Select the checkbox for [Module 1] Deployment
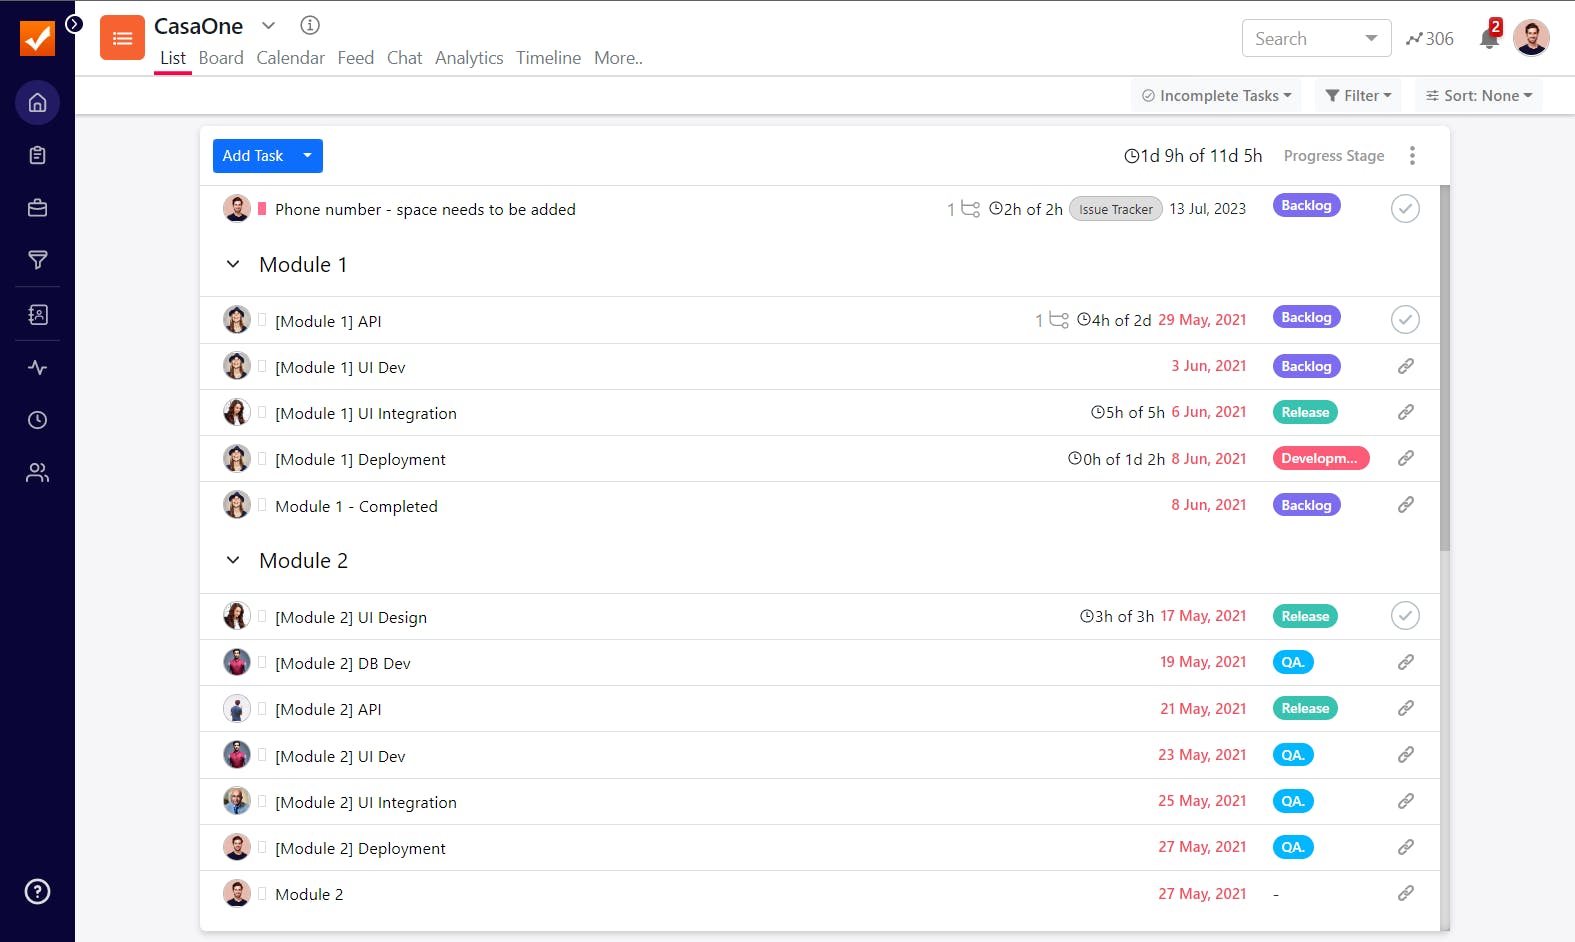The height and width of the screenshot is (942, 1575). (262, 458)
